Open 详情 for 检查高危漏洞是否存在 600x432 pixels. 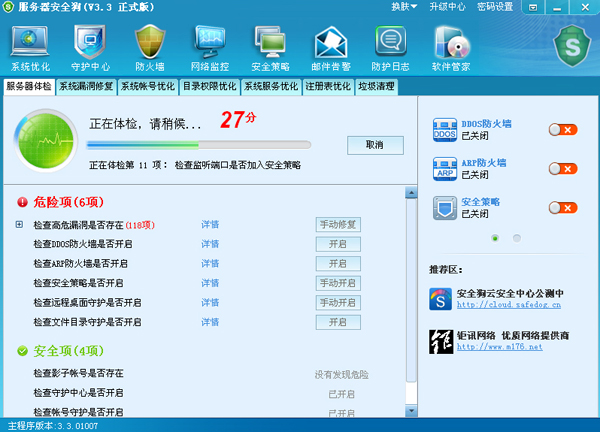point(210,225)
